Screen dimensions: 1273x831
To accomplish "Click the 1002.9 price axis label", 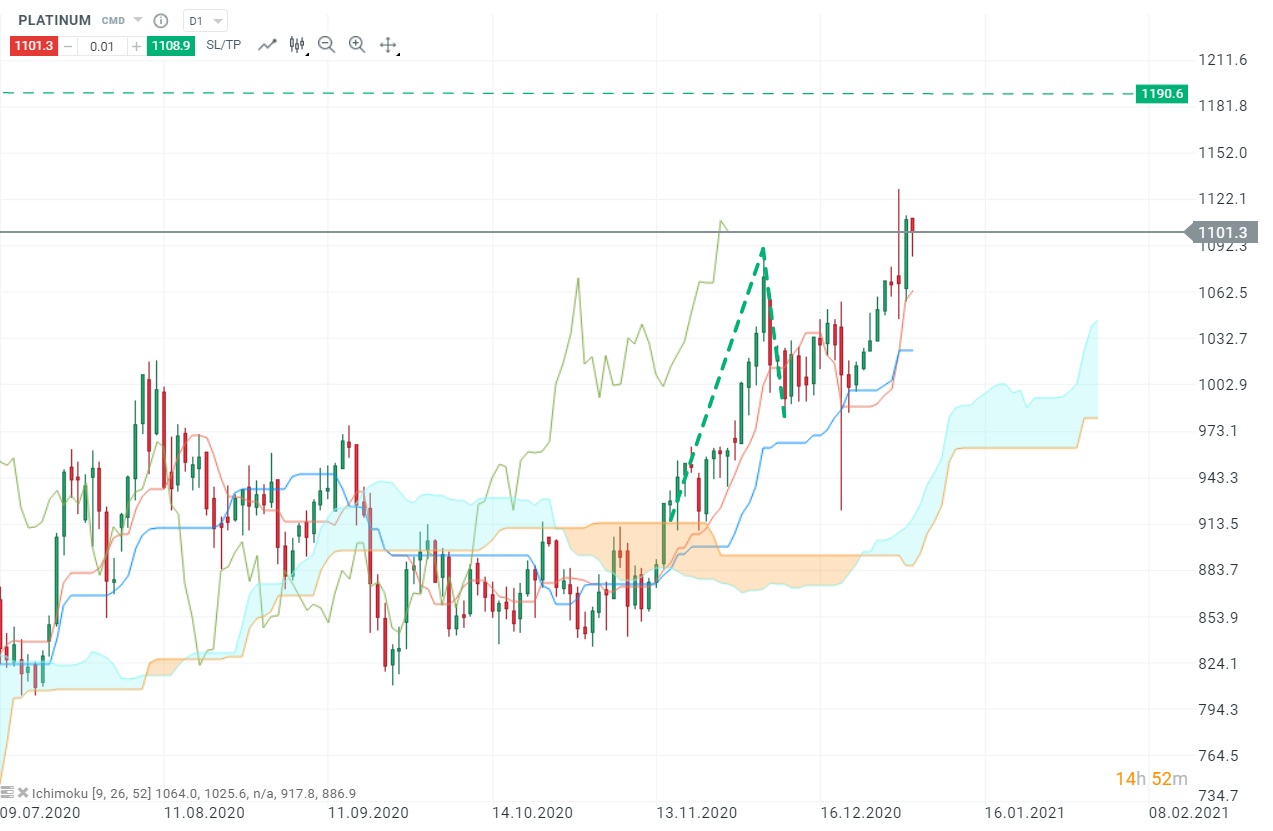I will tap(1223, 385).
